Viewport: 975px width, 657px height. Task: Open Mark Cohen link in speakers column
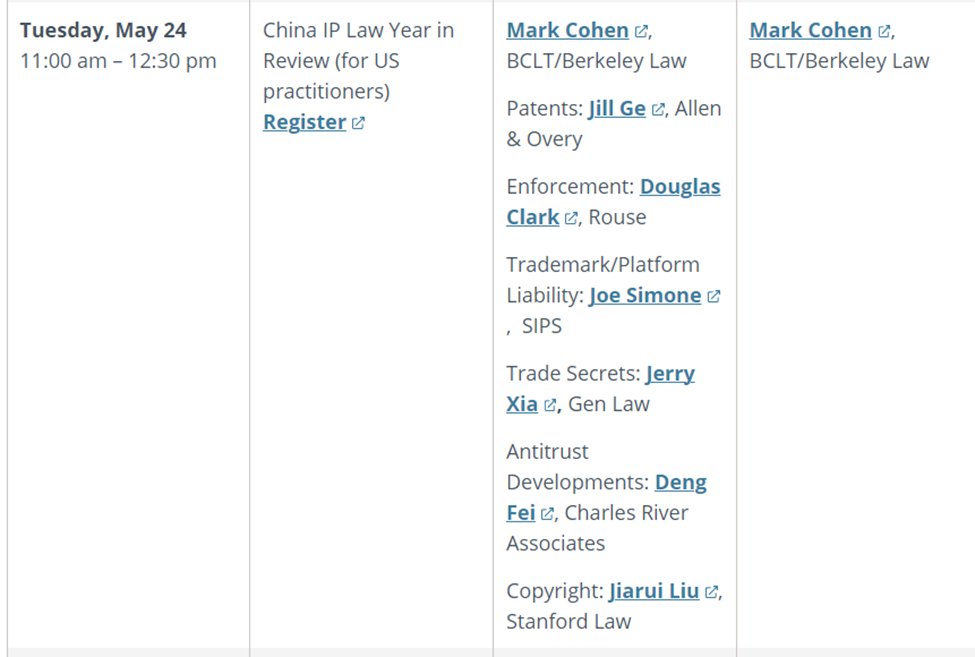pyautogui.click(x=567, y=31)
